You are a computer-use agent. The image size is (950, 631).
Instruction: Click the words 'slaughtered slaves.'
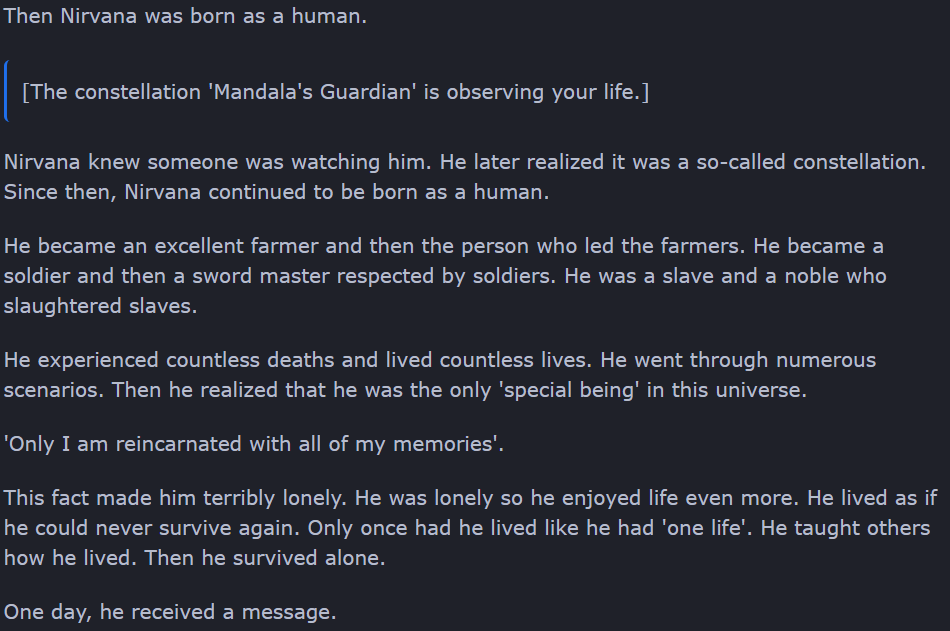[101, 306]
